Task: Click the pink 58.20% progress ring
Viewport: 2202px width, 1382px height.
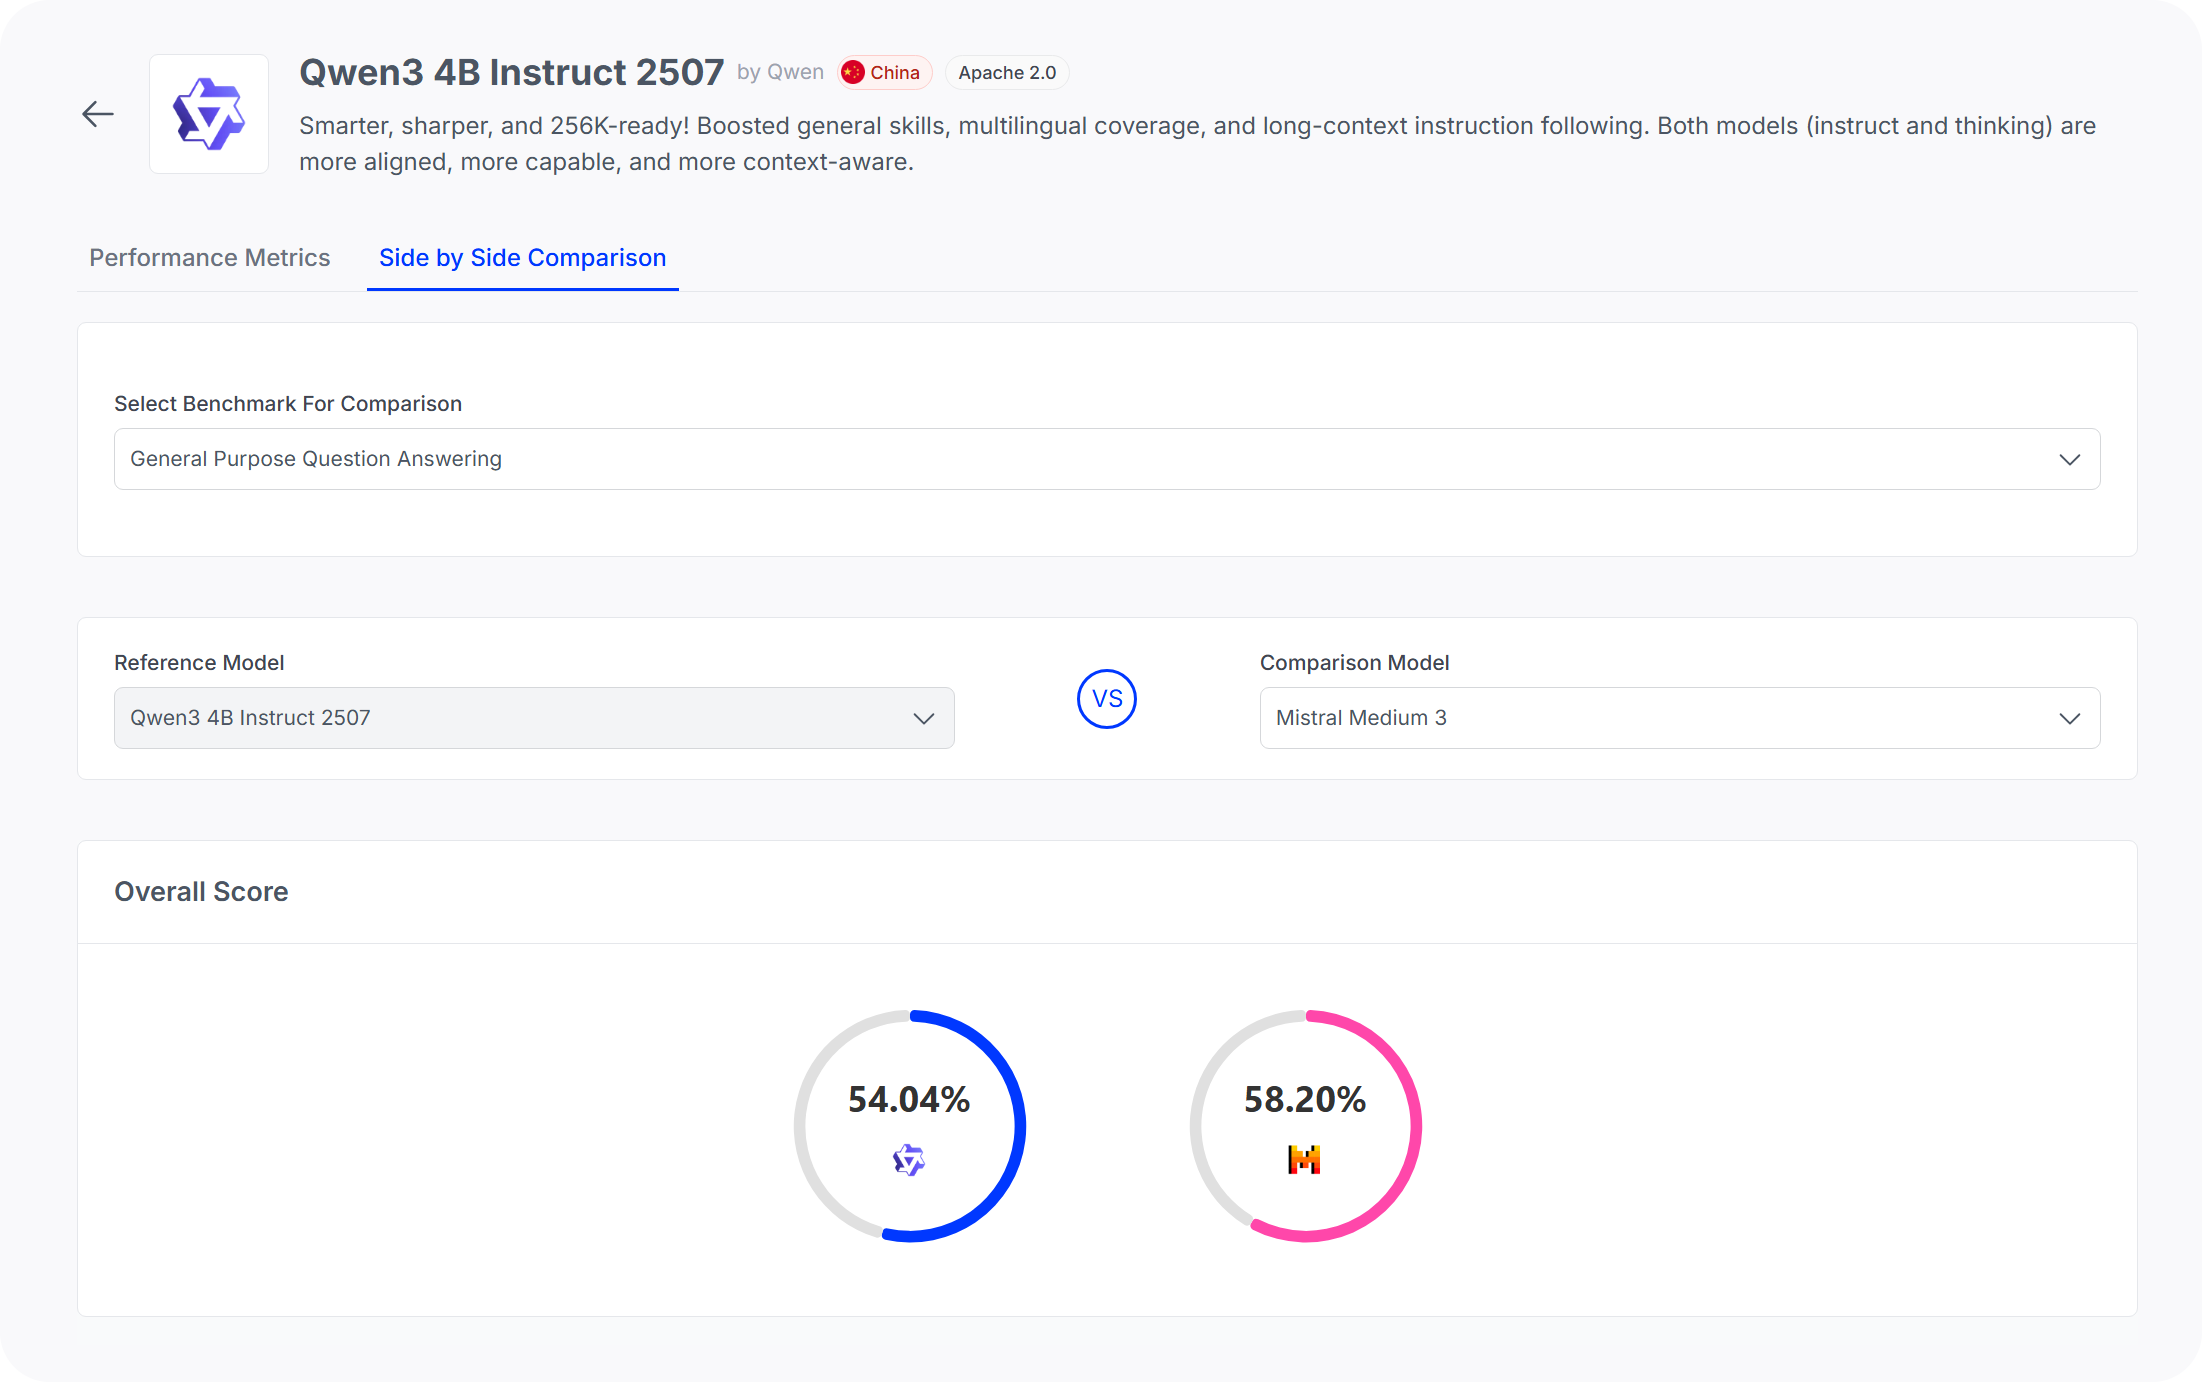Action: click(1414, 1126)
